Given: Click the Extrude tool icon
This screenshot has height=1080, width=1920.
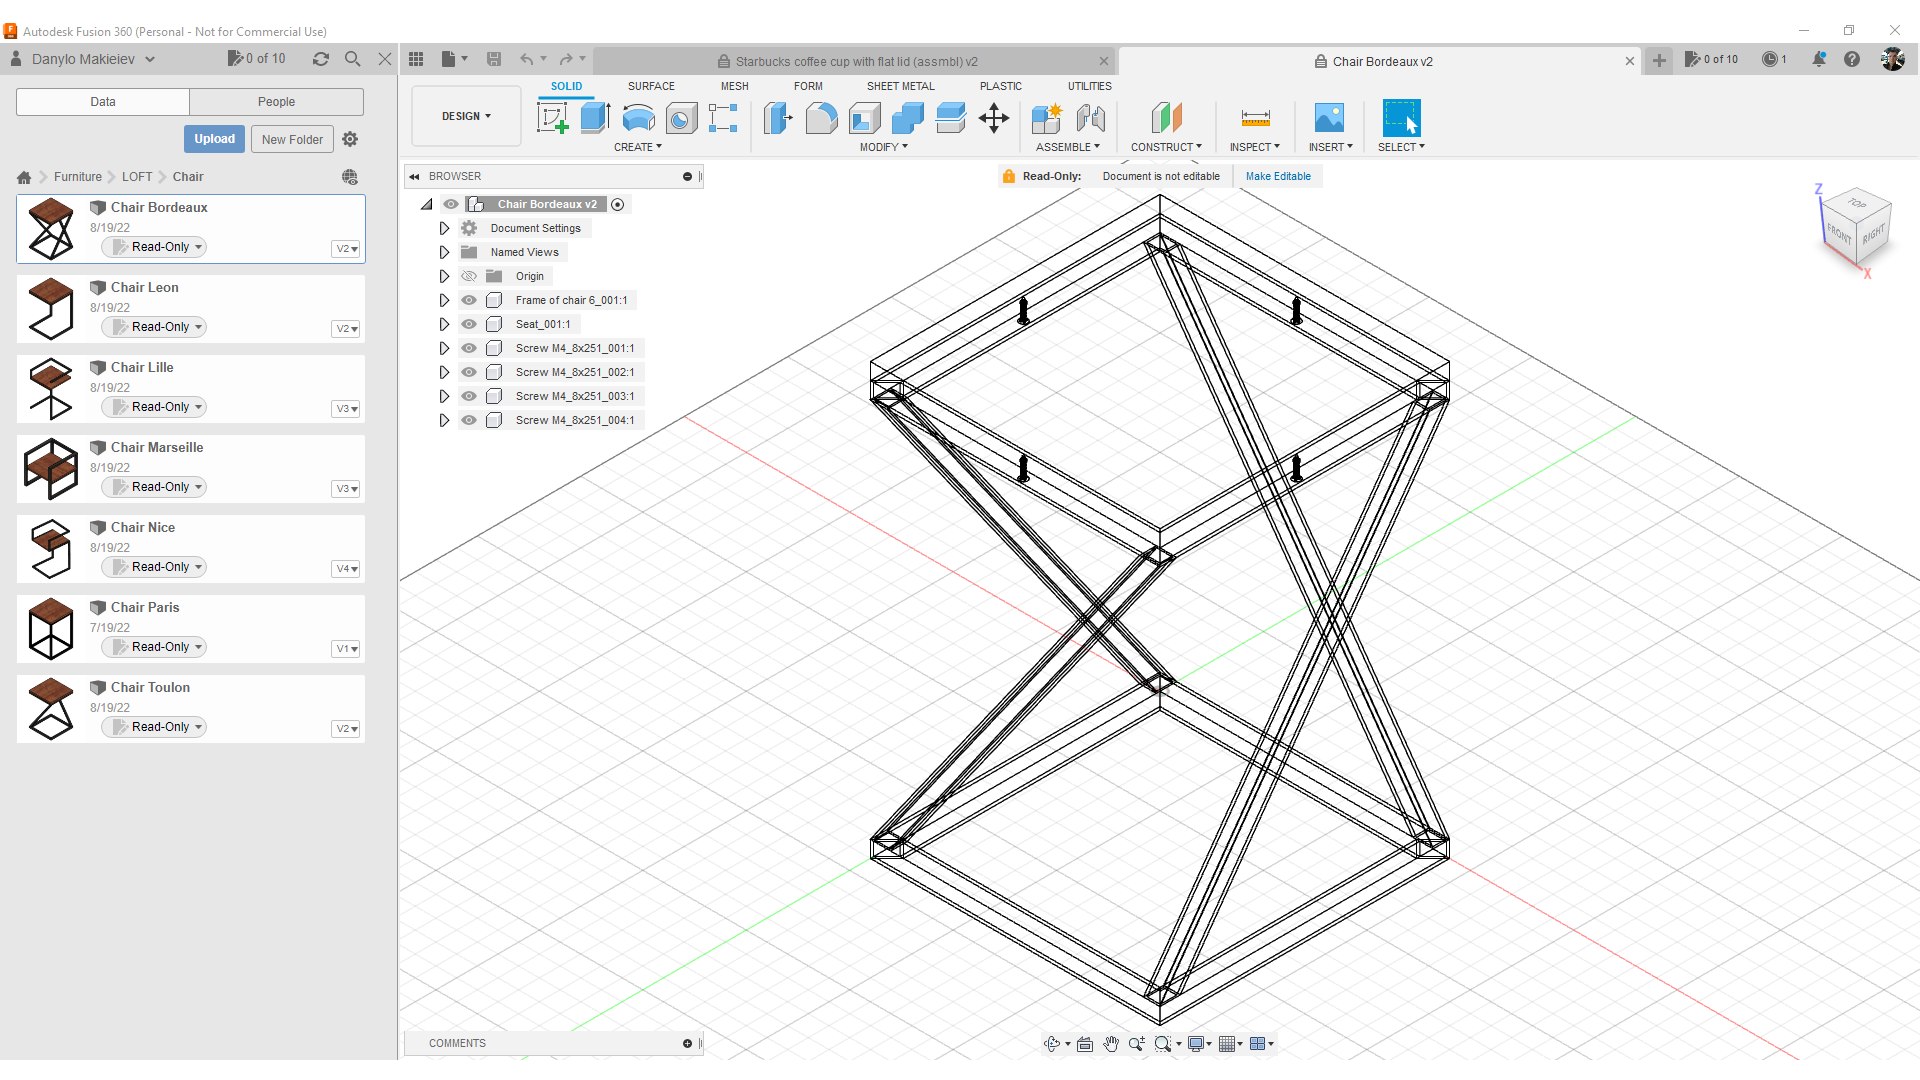Looking at the screenshot, I should pos(595,118).
